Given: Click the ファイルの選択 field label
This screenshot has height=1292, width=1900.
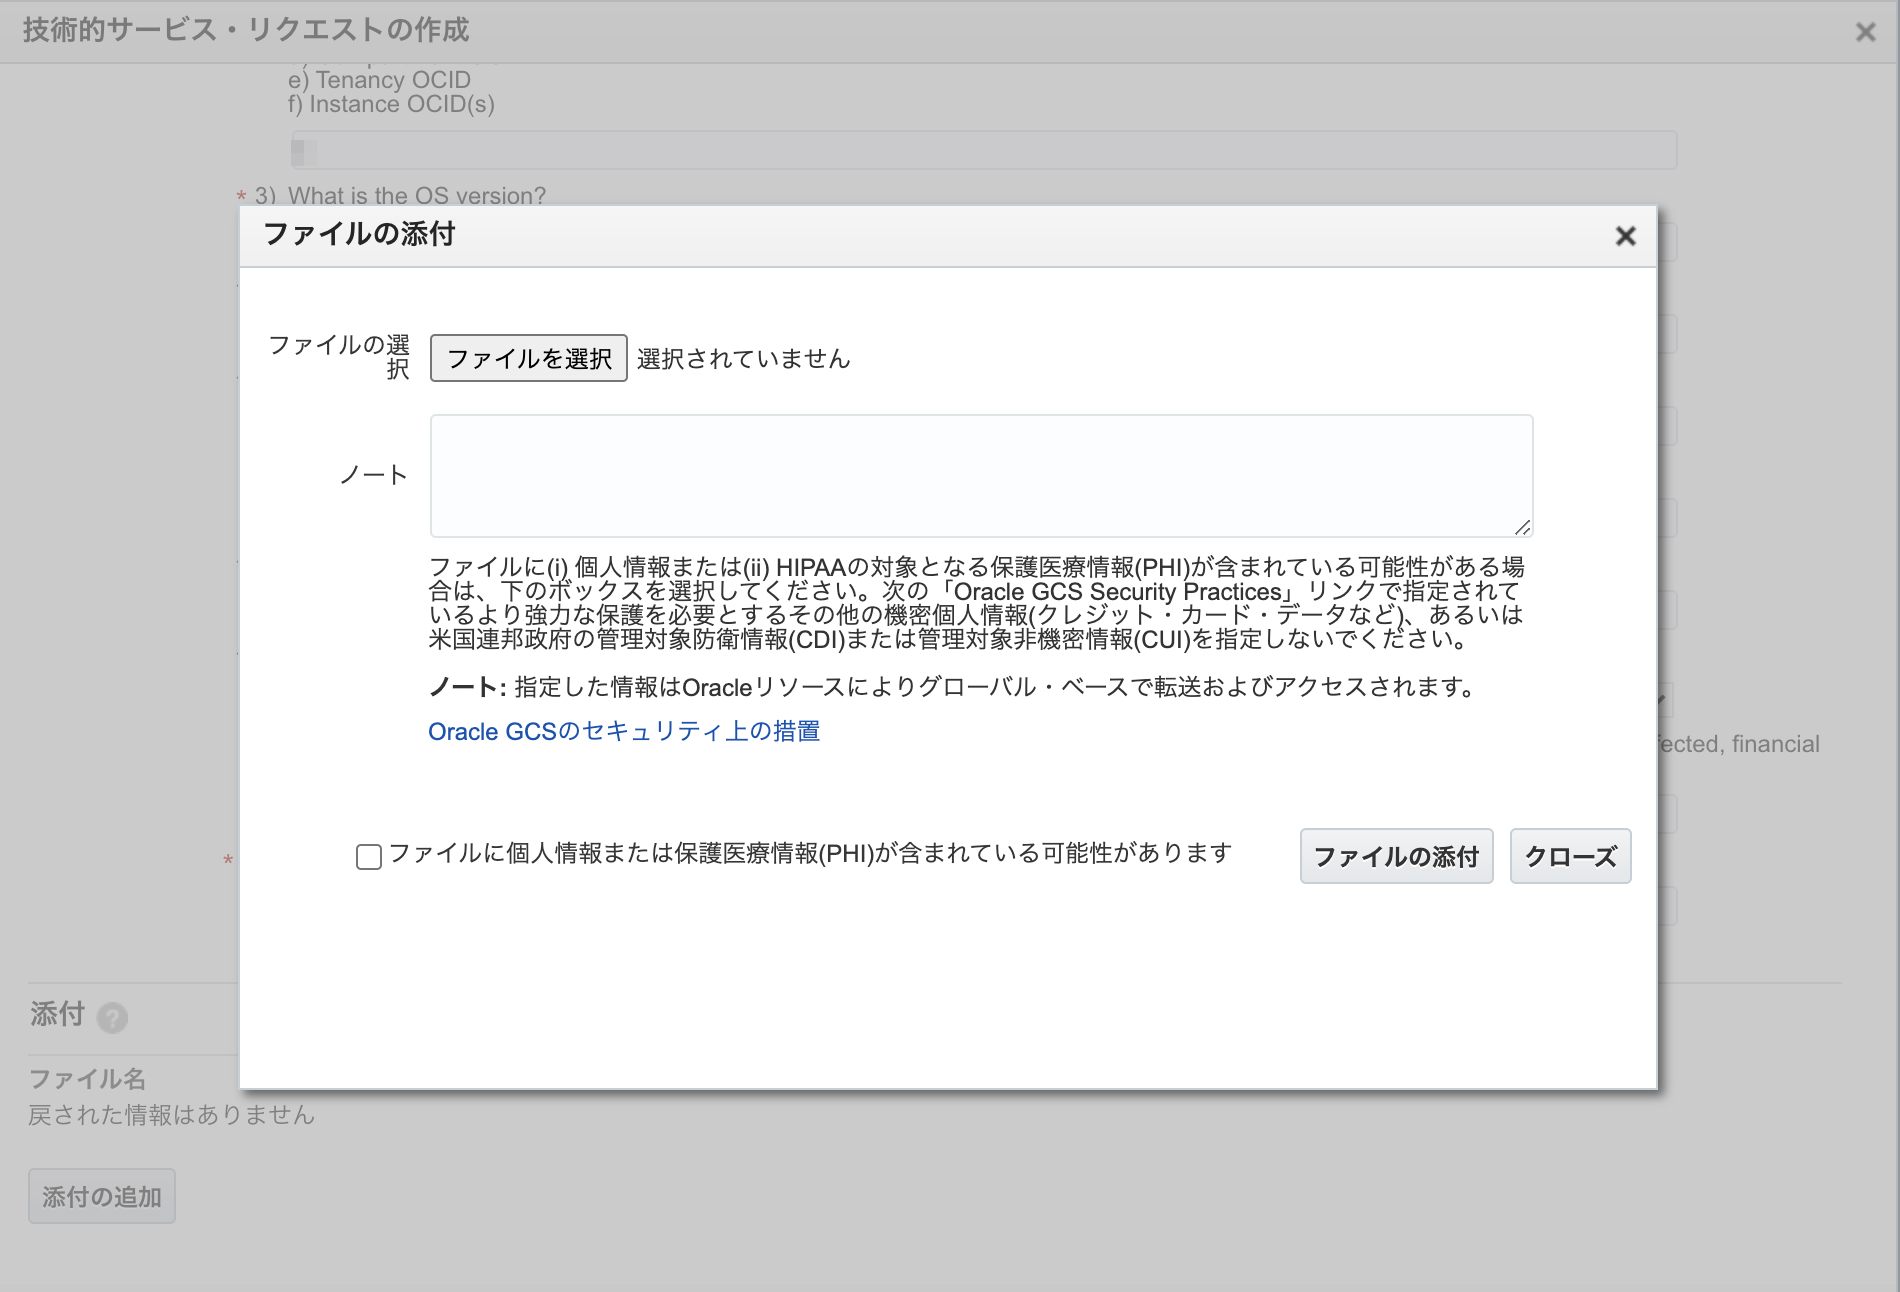Looking at the screenshot, I should click(x=340, y=357).
